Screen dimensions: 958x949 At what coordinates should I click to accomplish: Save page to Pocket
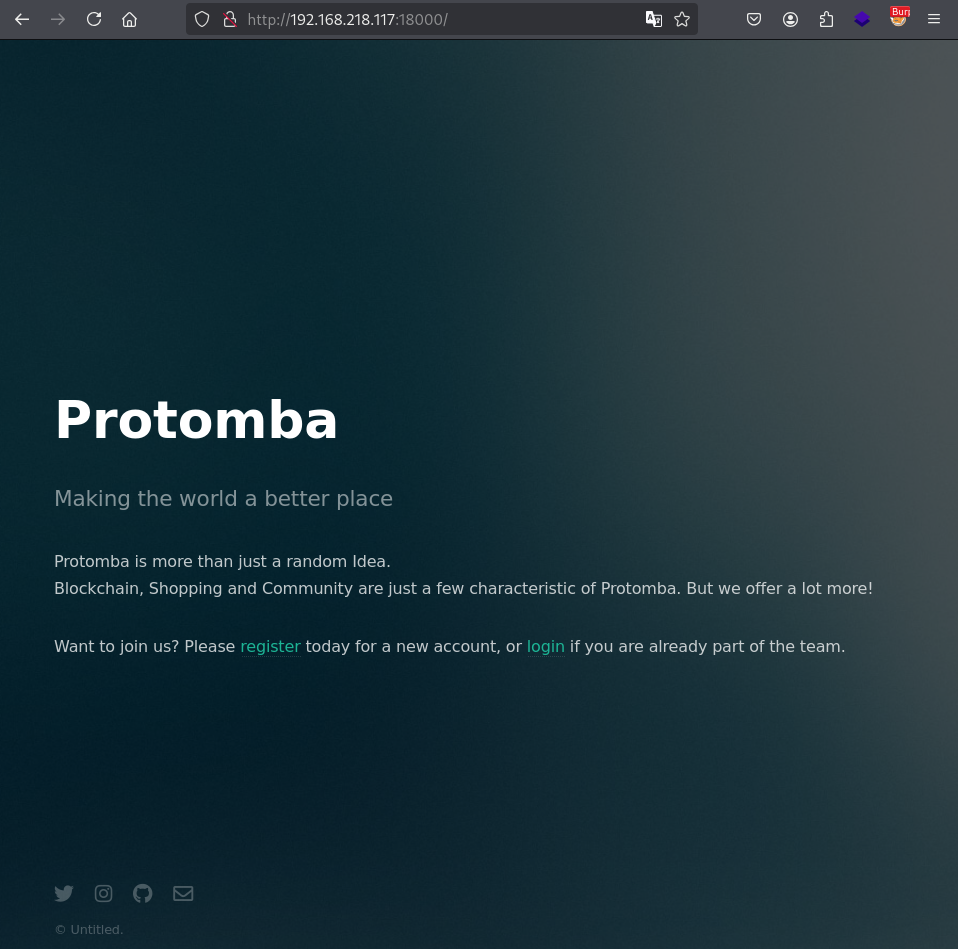[754, 20]
